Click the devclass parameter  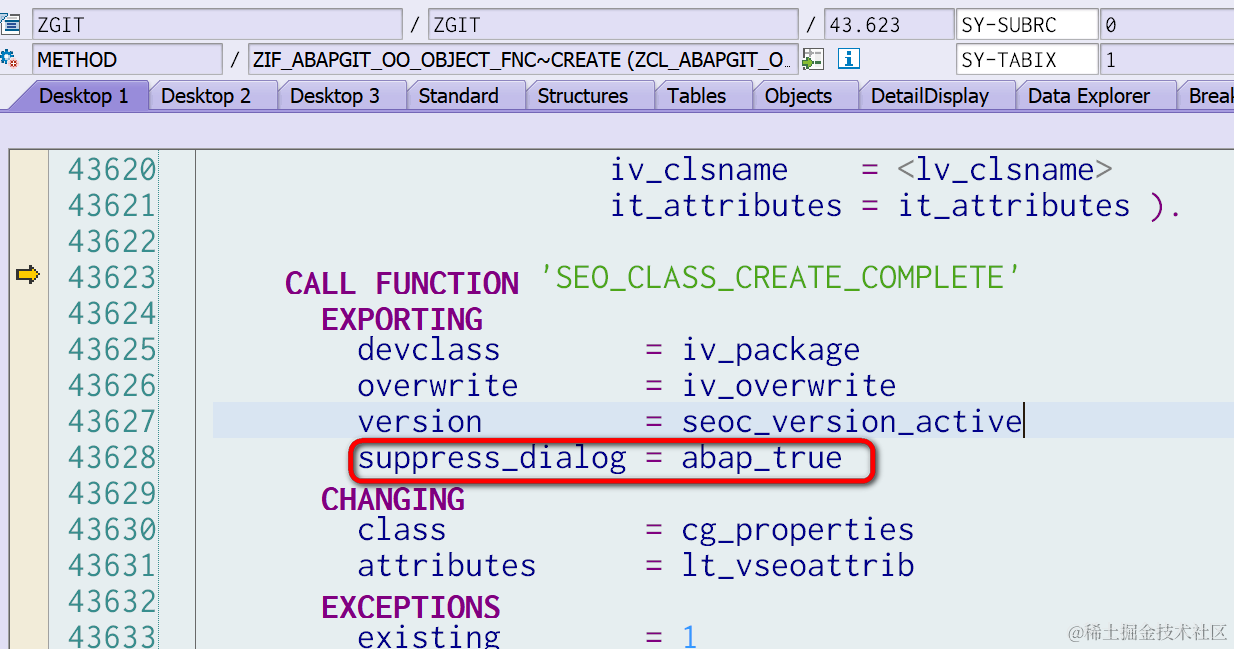click(429, 349)
